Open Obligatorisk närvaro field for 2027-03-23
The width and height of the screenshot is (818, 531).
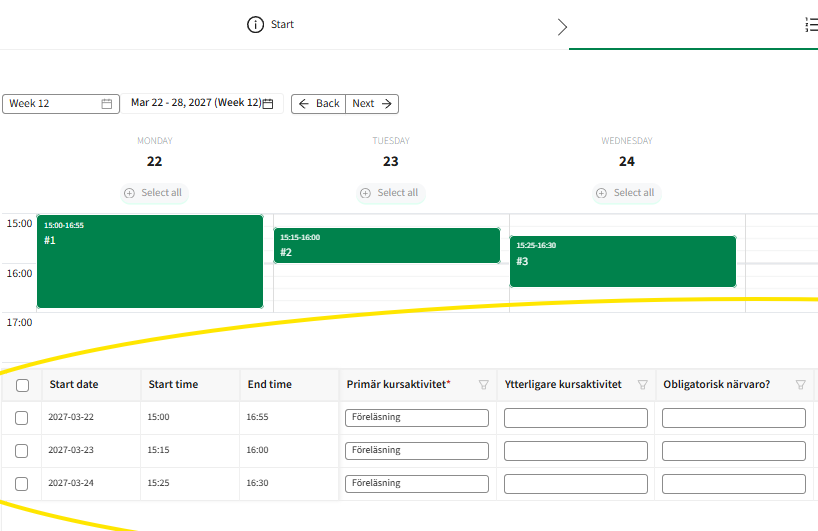(734, 451)
